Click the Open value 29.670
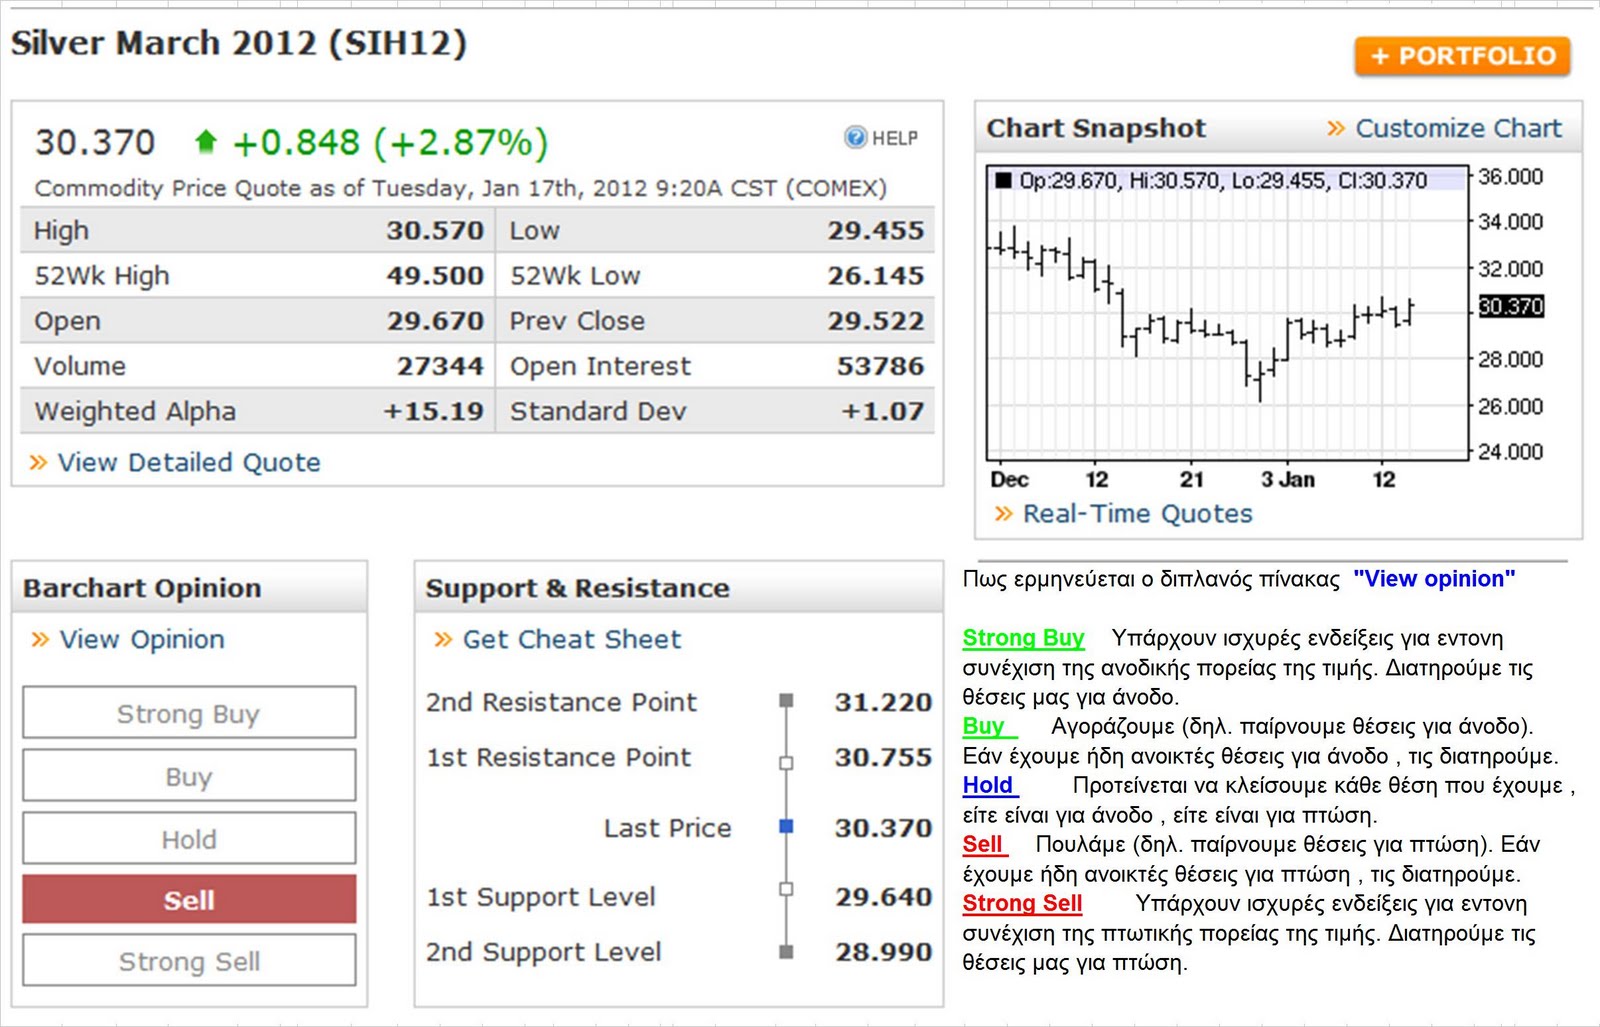1600x1027 pixels. point(435,321)
